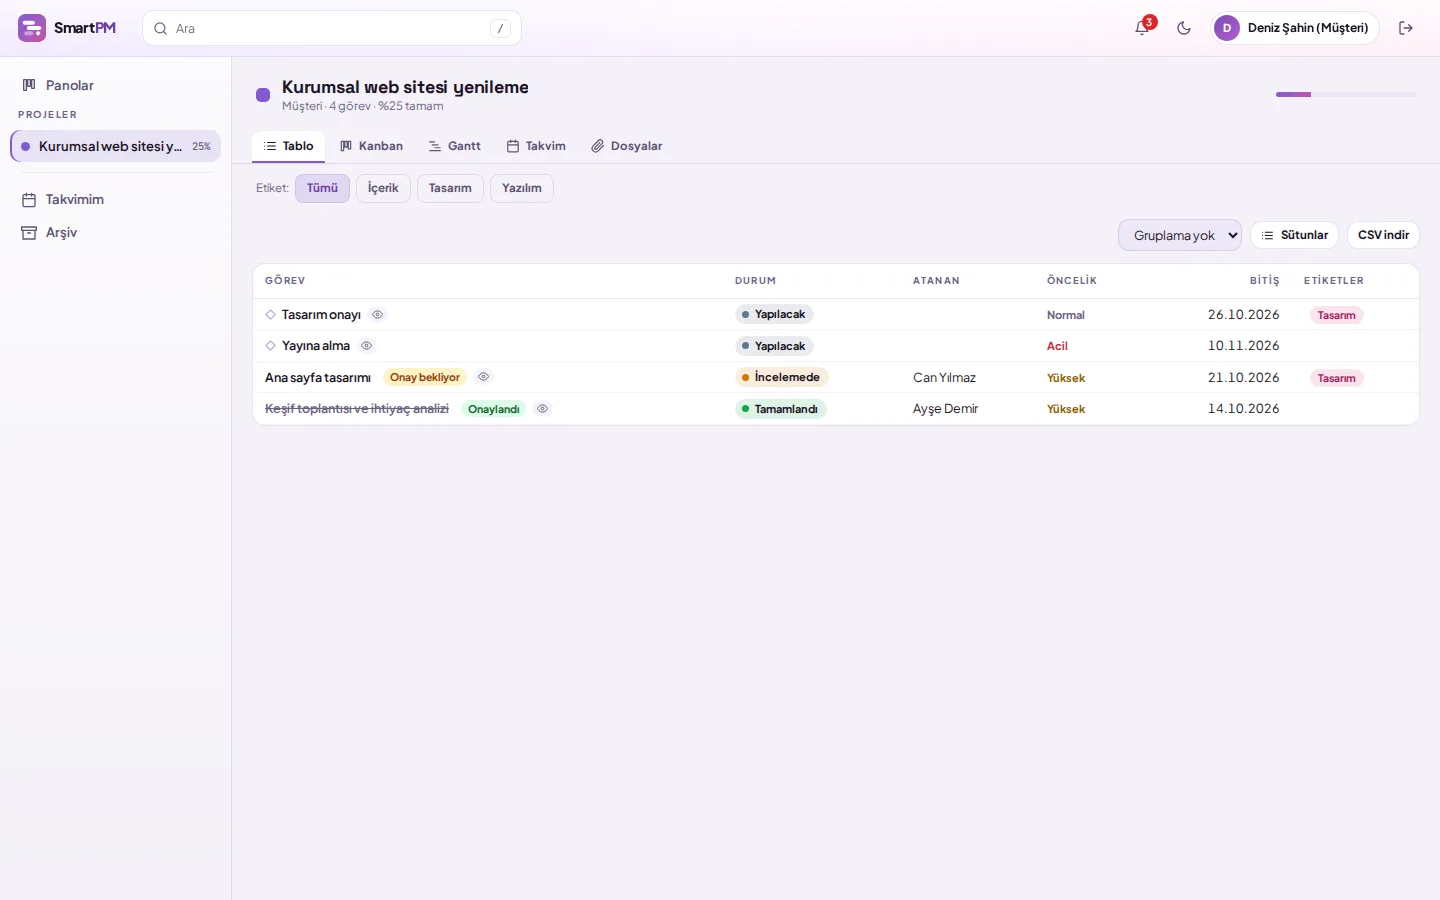Toggle dark mode moon icon
Image resolution: width=1440 pixels, height=900 pixels.
coord(1184,28)
